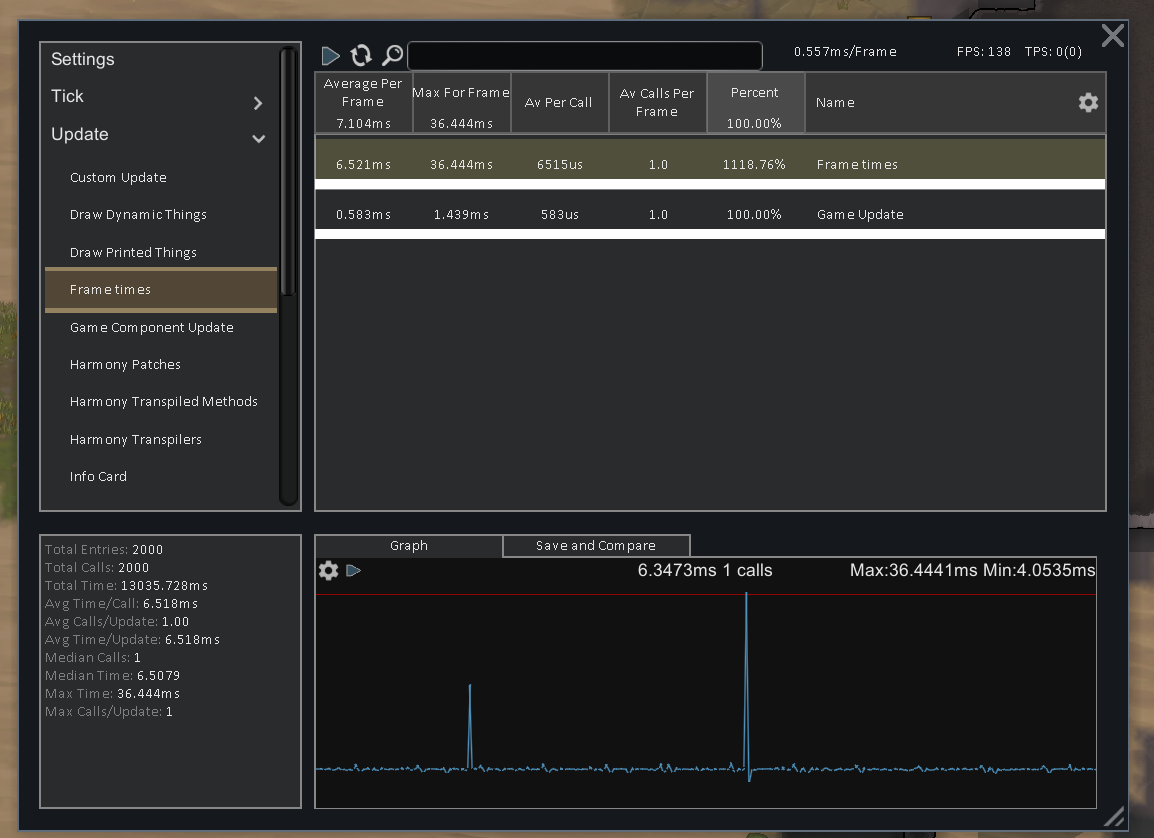This screenshot has height=838, width=1154.
Task: Click the 6515us per-call cell
Action: click(559, 165)
